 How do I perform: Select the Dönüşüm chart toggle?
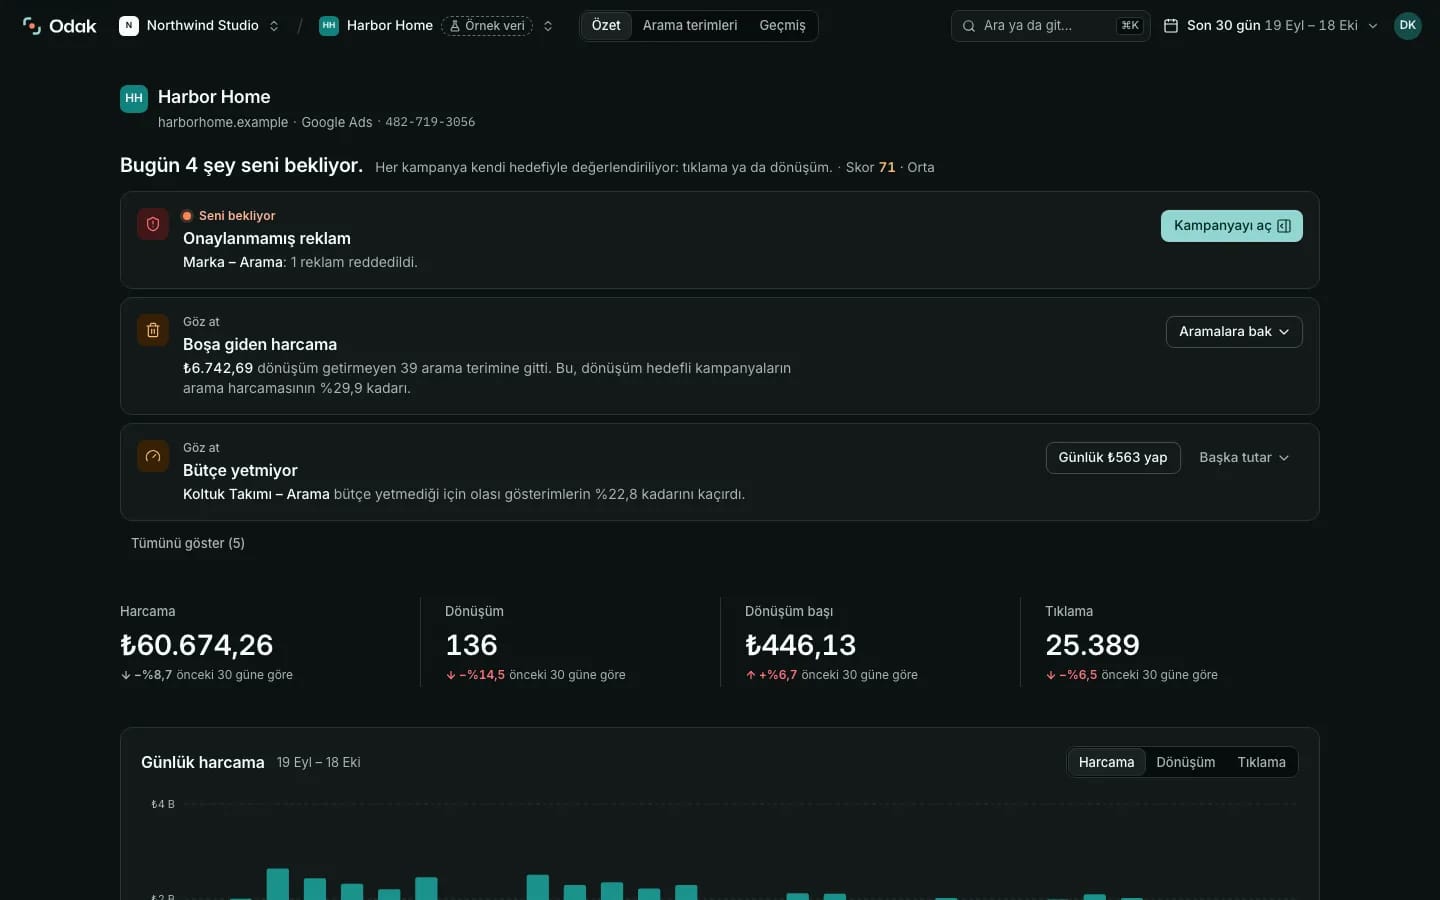click(1186, 762)
